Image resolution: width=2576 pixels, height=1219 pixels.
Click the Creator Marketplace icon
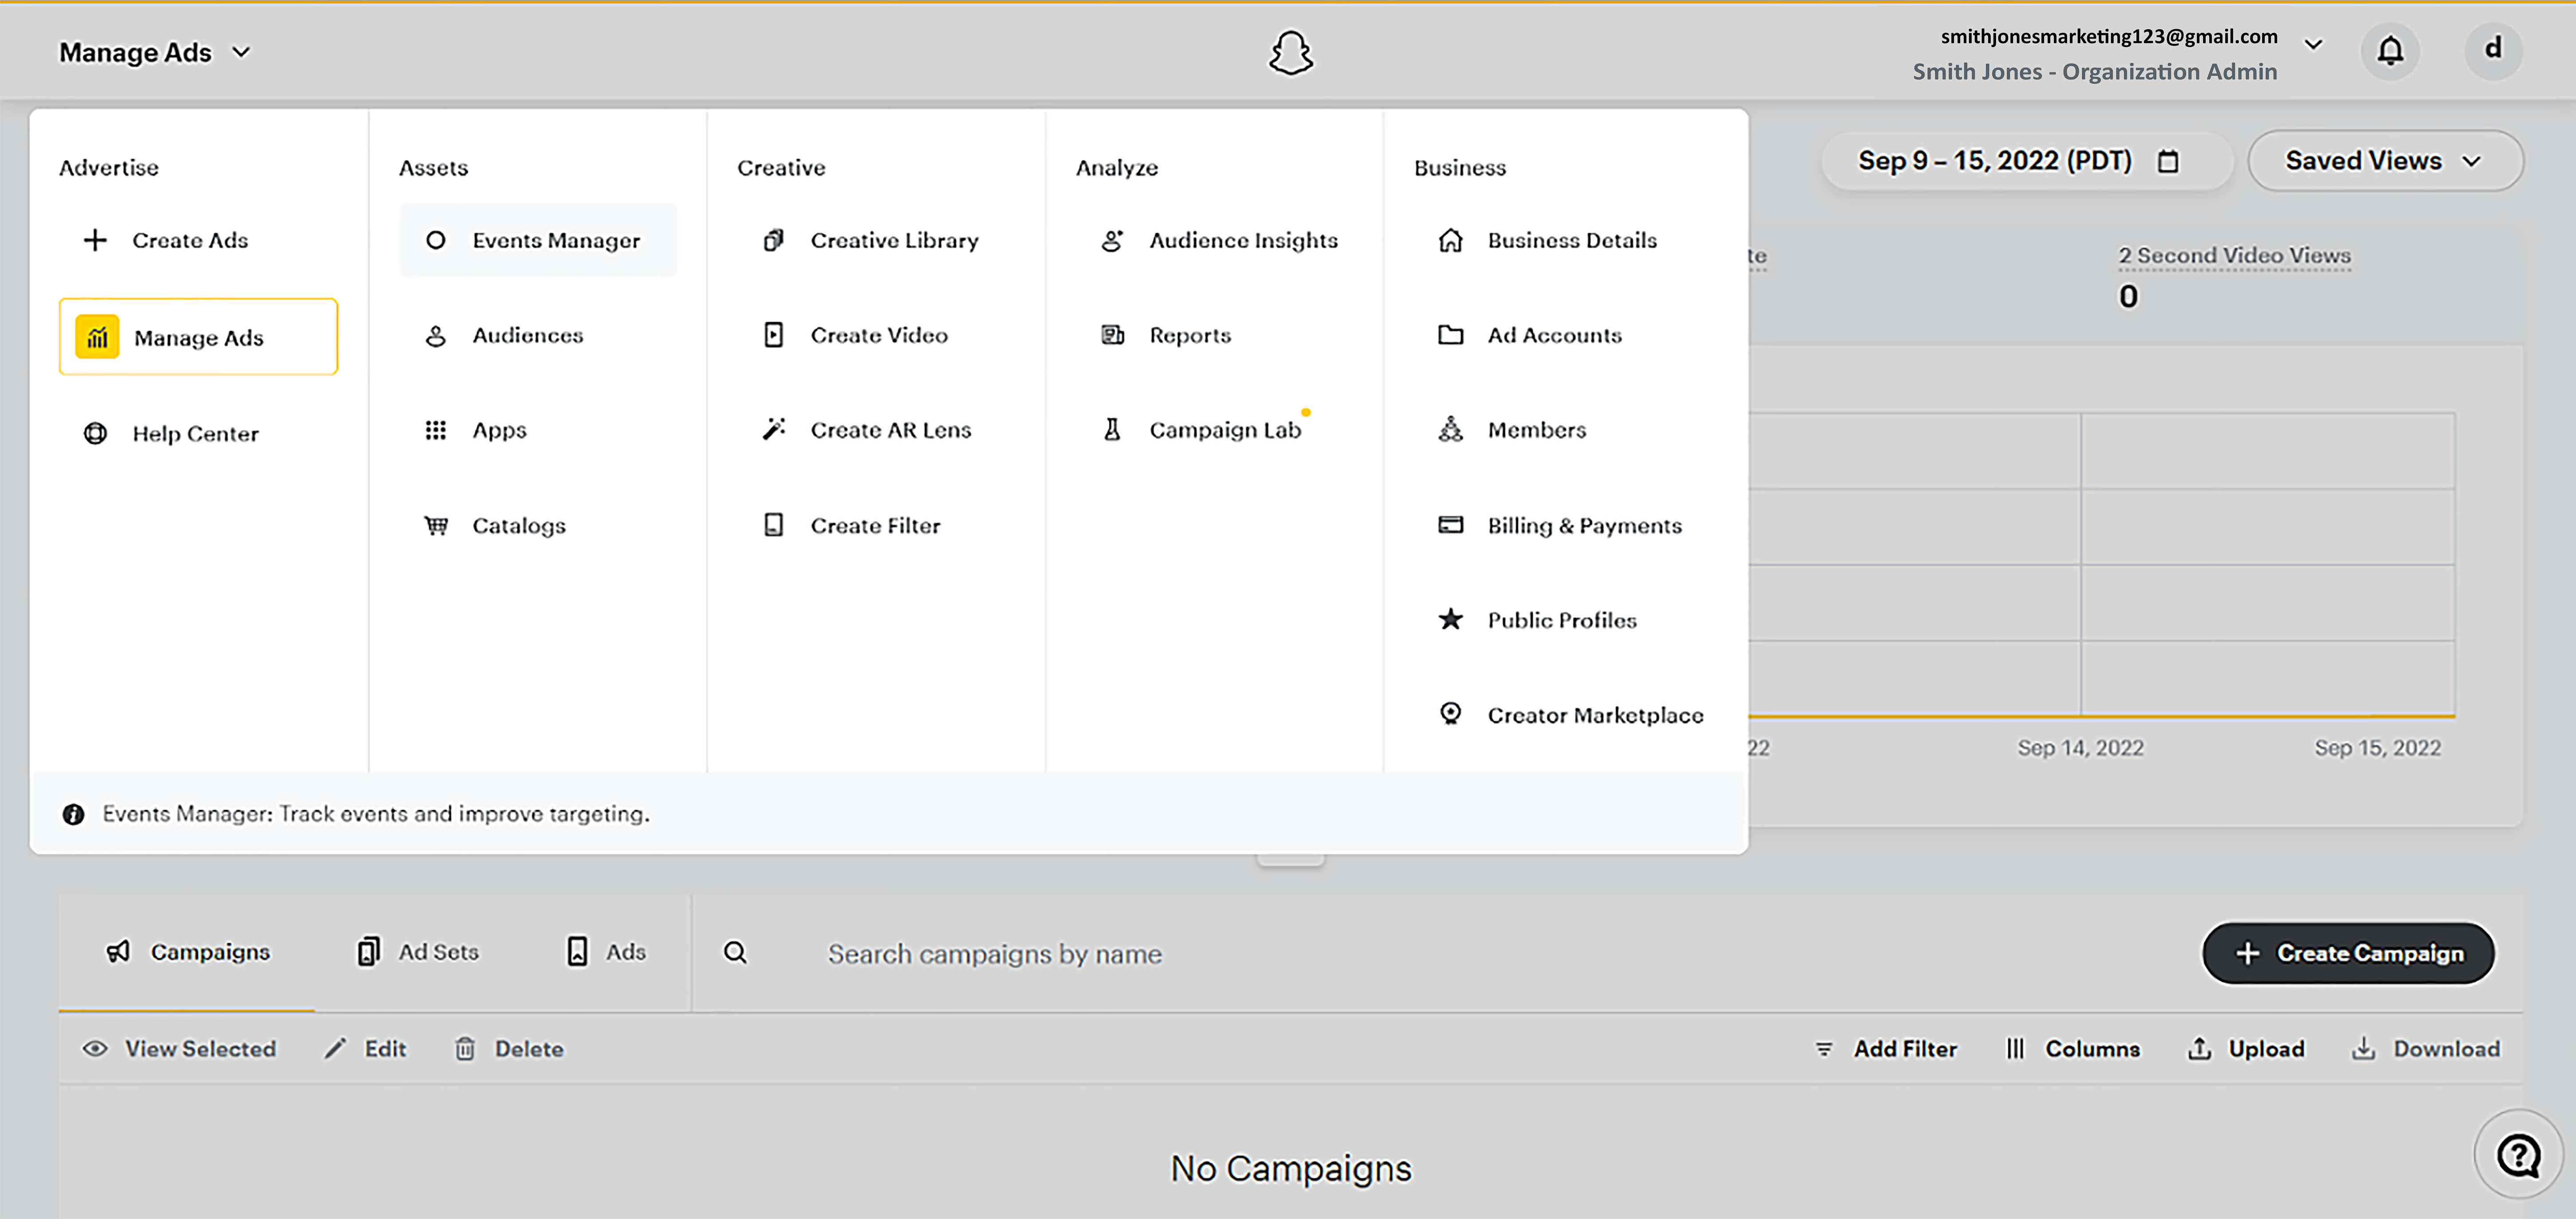click(1450, 714)
